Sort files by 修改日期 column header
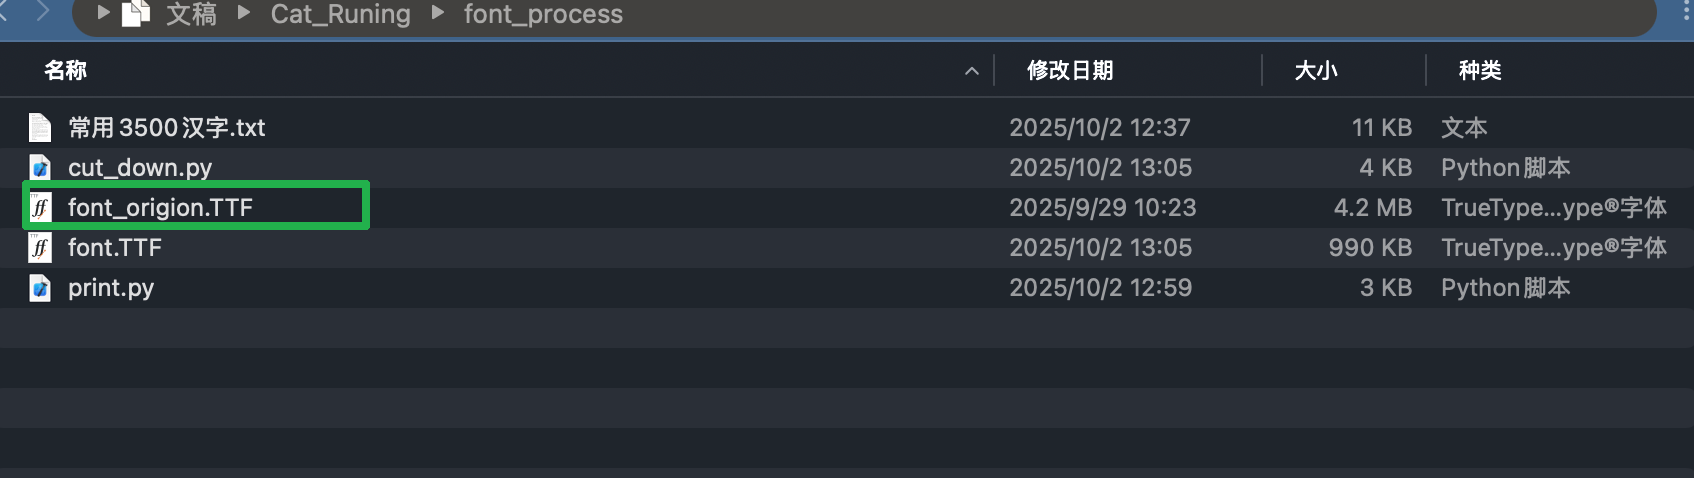Screen dimensions: 1694x478 (1069, 70)
